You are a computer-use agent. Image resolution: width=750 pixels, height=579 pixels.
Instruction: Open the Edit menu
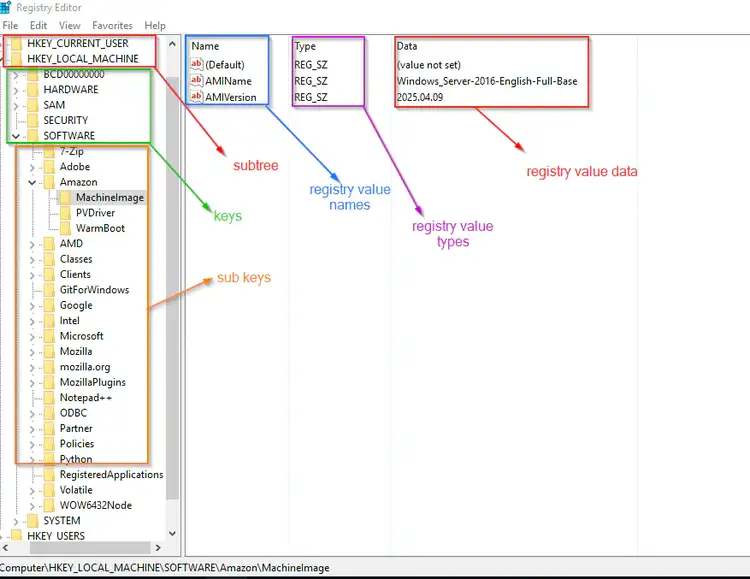point(38,25)
